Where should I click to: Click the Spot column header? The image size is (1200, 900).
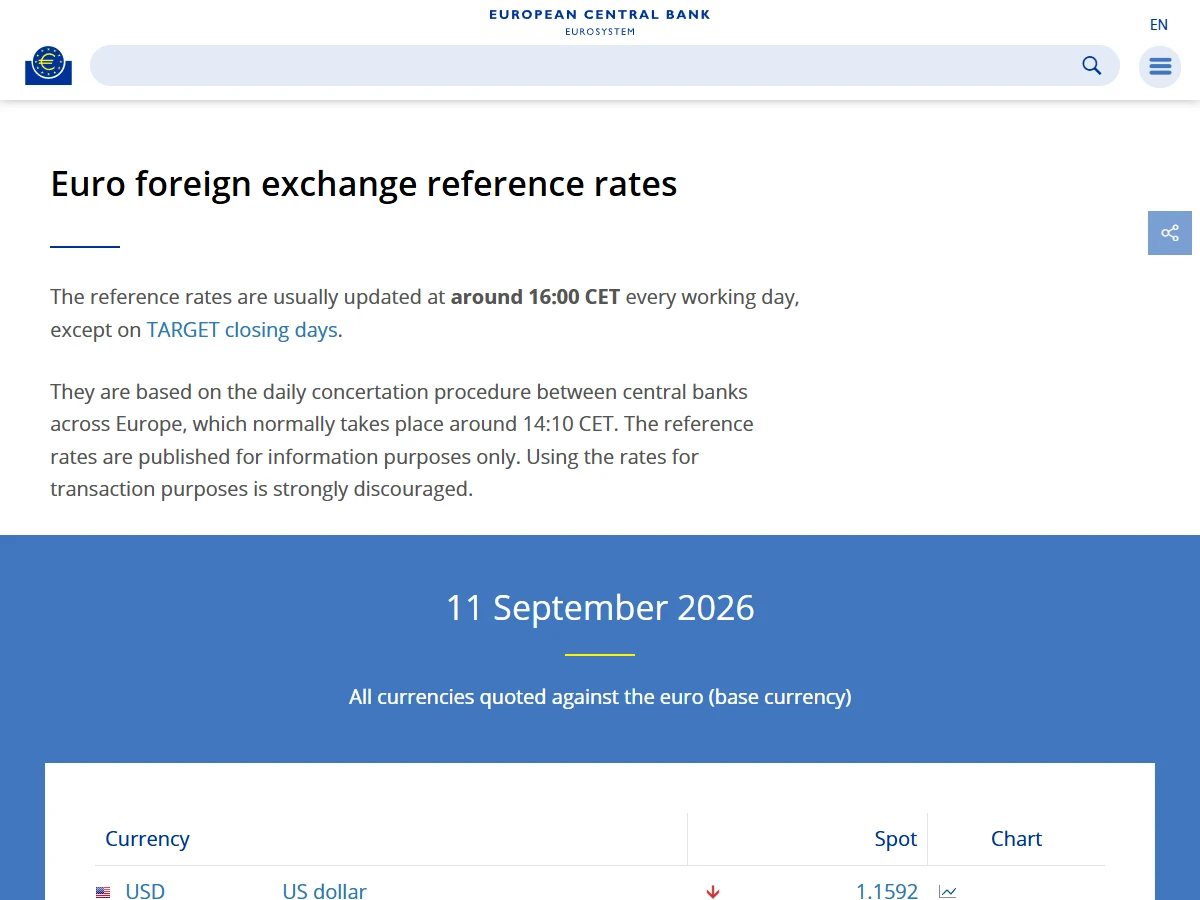point(896,839)
